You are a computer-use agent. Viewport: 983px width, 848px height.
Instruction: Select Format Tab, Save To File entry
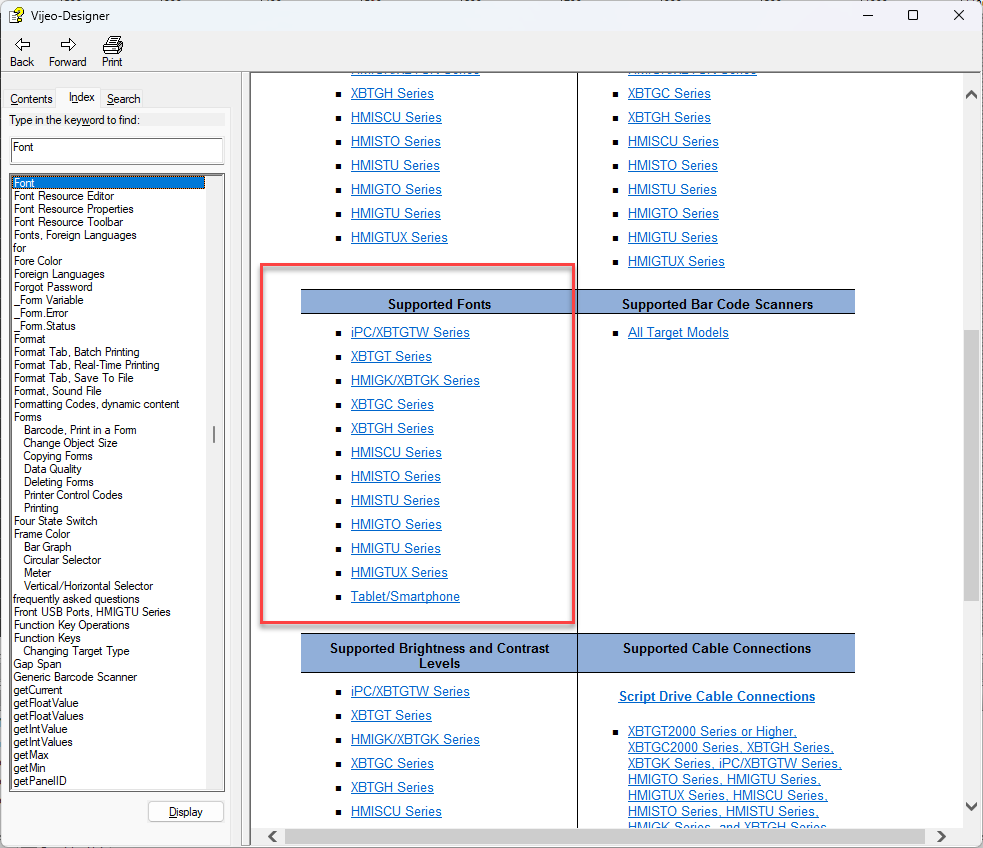click(x=73, y=378)
